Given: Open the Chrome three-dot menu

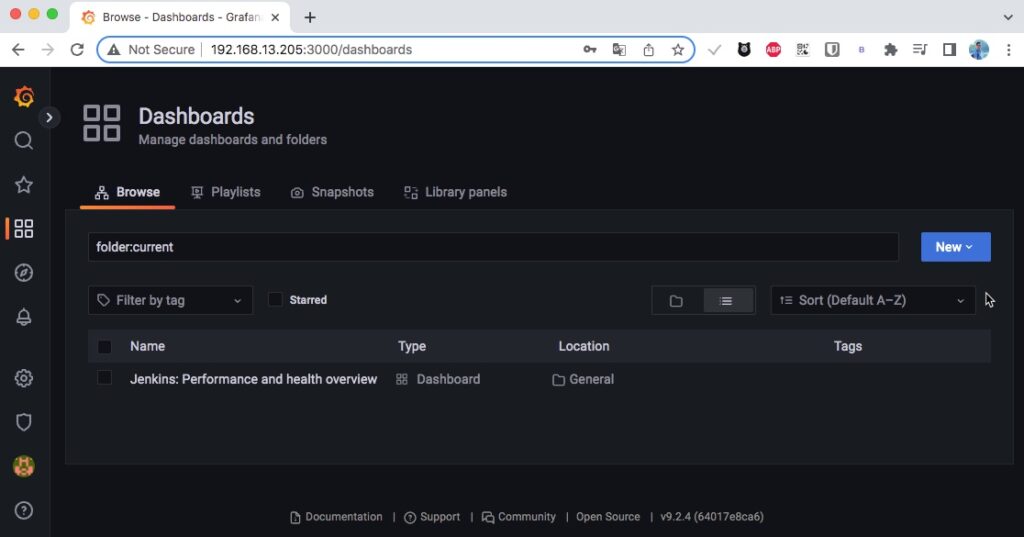Looking at the screenshot, I should (1008, 50).
